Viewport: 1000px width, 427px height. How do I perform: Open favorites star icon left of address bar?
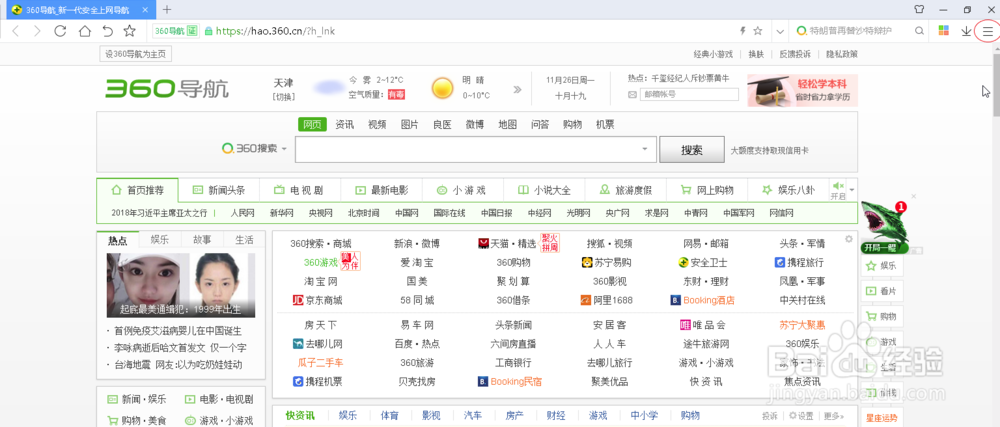[x=129, y=31]
